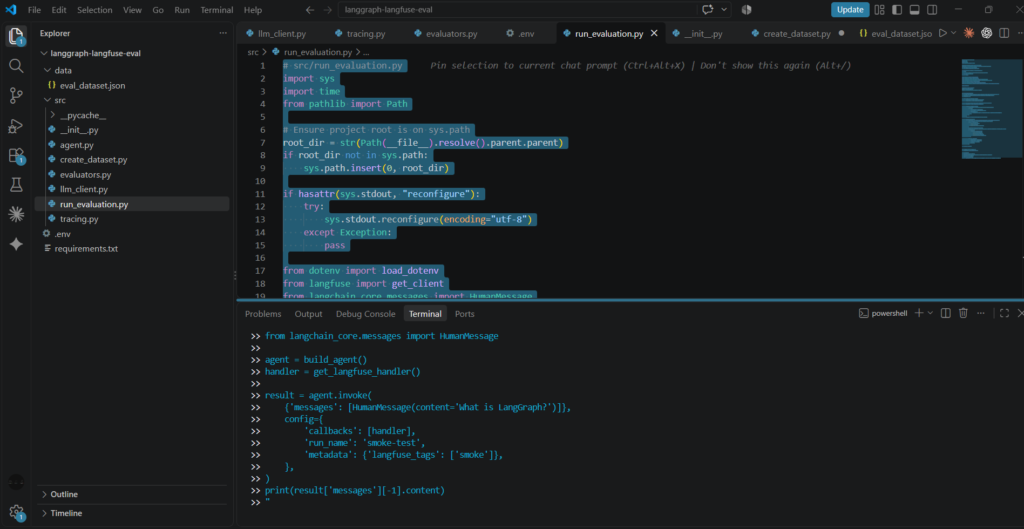
Task: Open the chat icon in title bar
Action: 708,10
